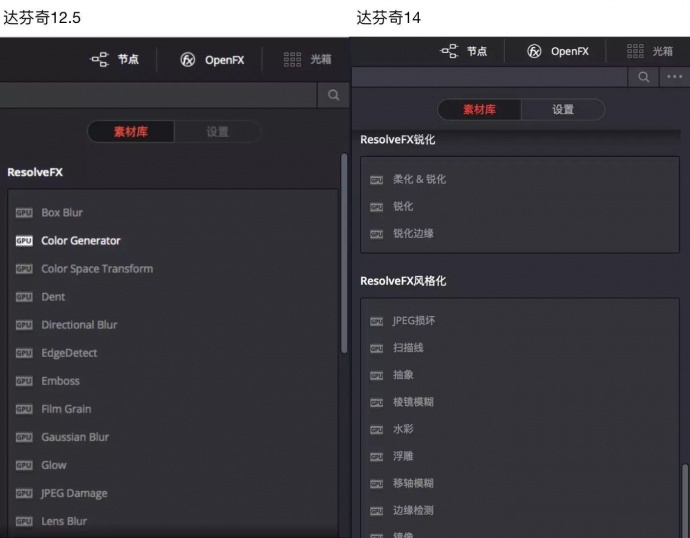Click search magnifier icon in DaVinci 12.5 panel
The width and height of the screenshot is (690, 538).
(334, 95)
